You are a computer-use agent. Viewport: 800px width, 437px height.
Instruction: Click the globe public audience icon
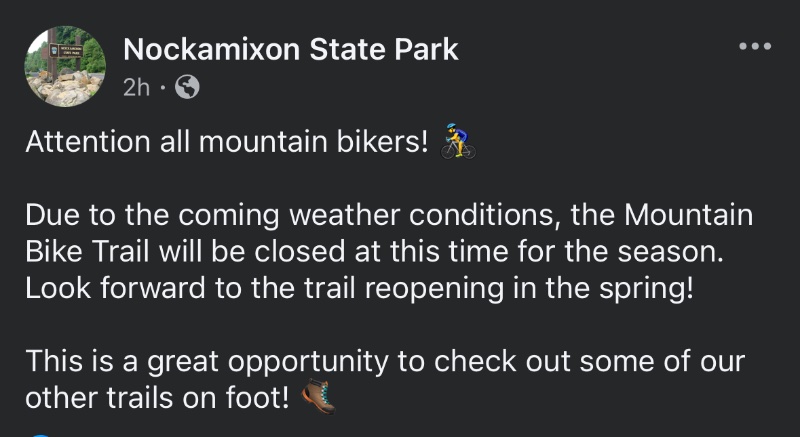(187, 88)
